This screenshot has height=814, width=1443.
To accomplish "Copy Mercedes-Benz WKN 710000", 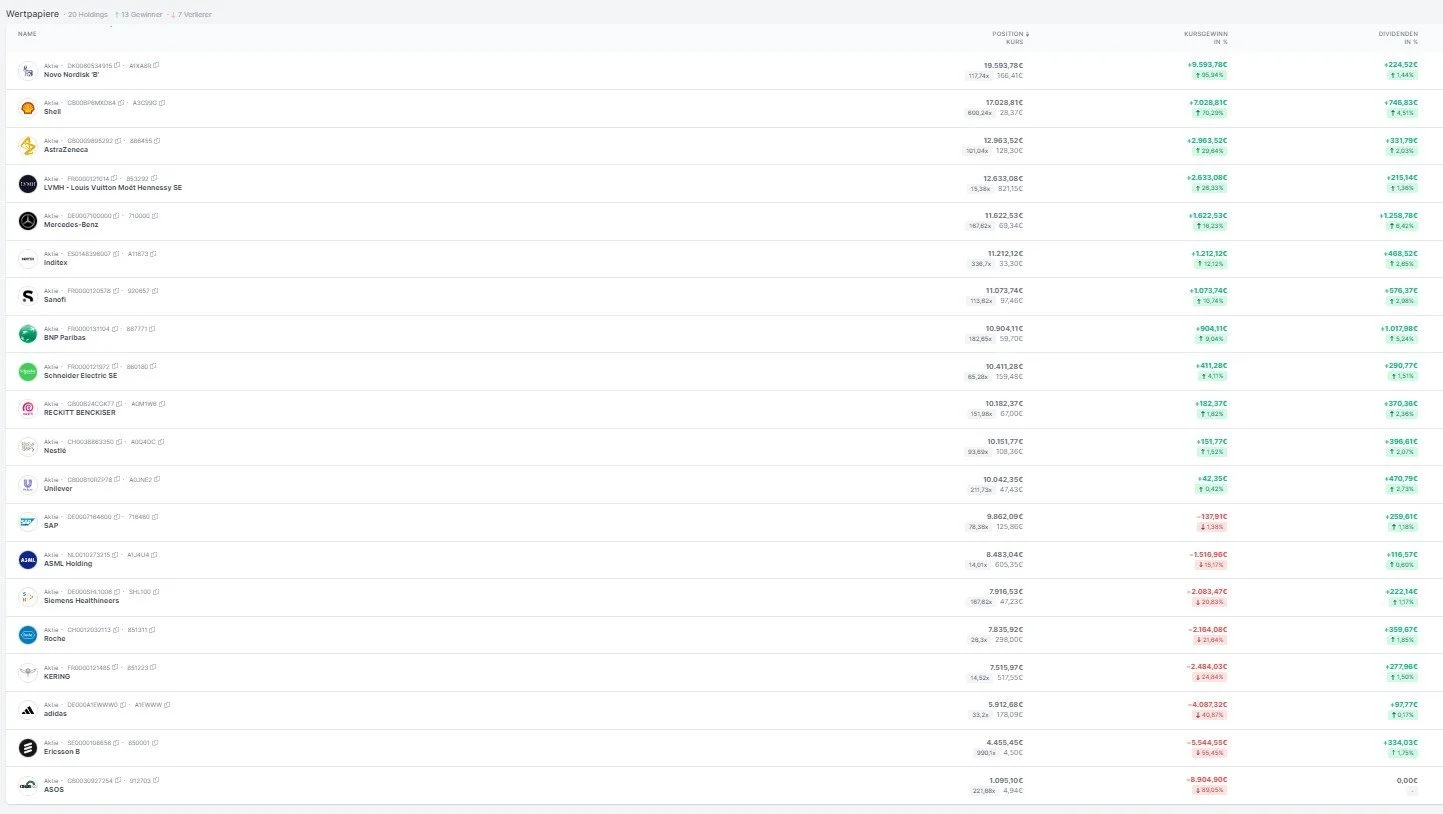I will [156, 215].
